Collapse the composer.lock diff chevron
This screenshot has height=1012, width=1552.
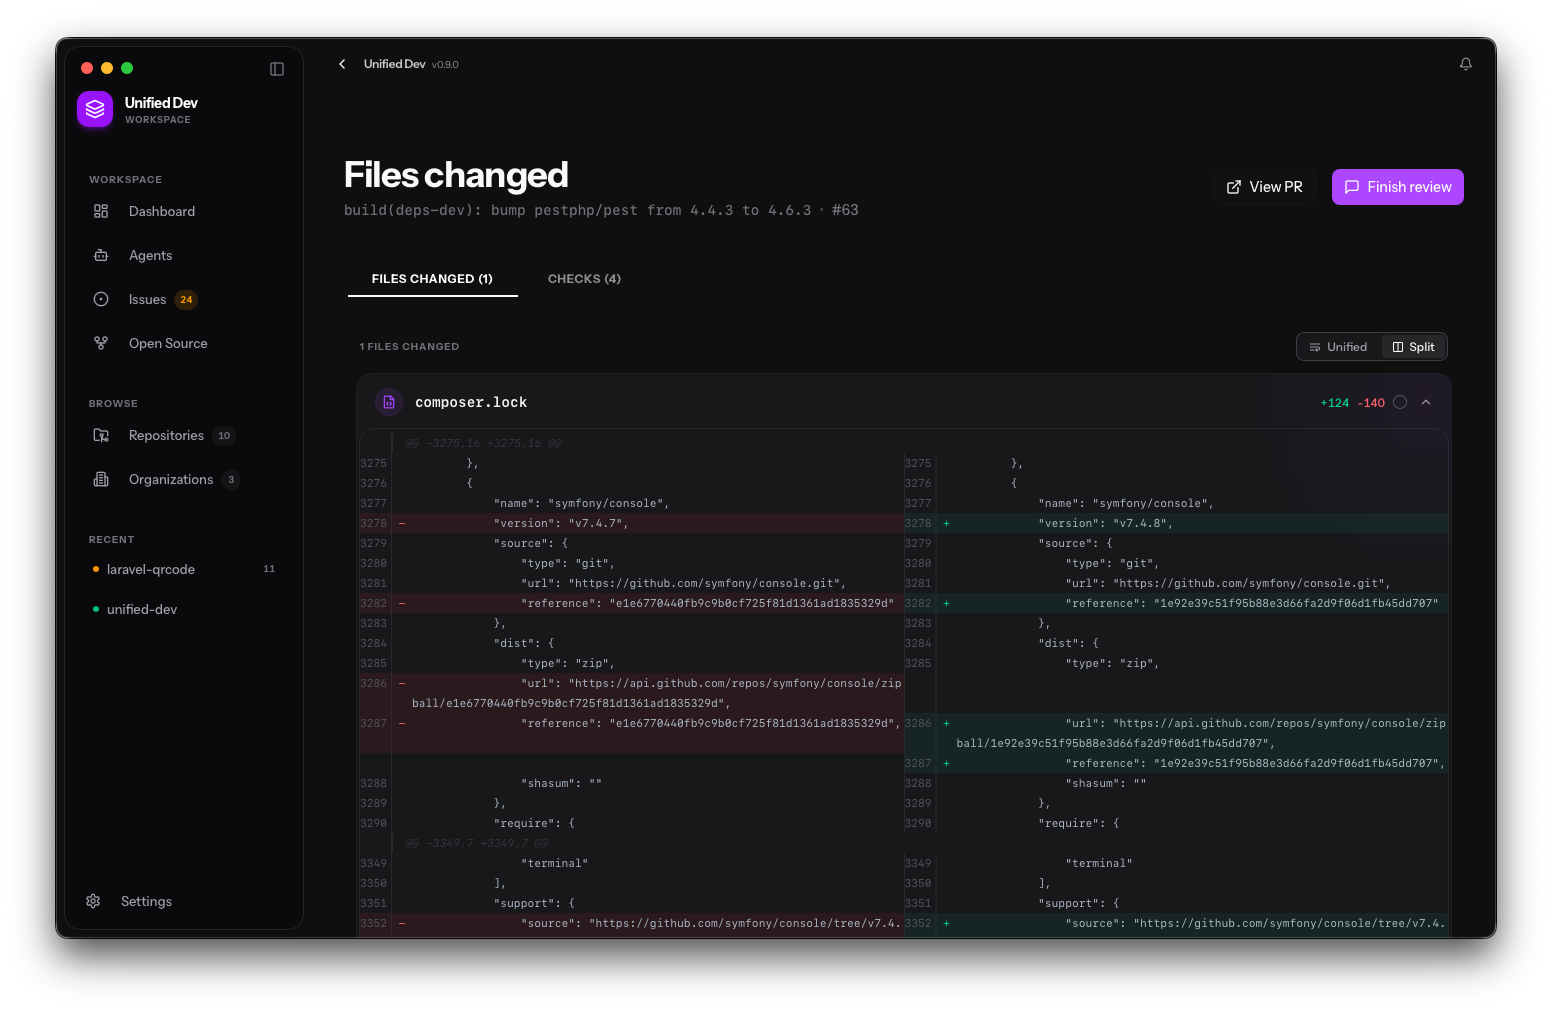1426,402
